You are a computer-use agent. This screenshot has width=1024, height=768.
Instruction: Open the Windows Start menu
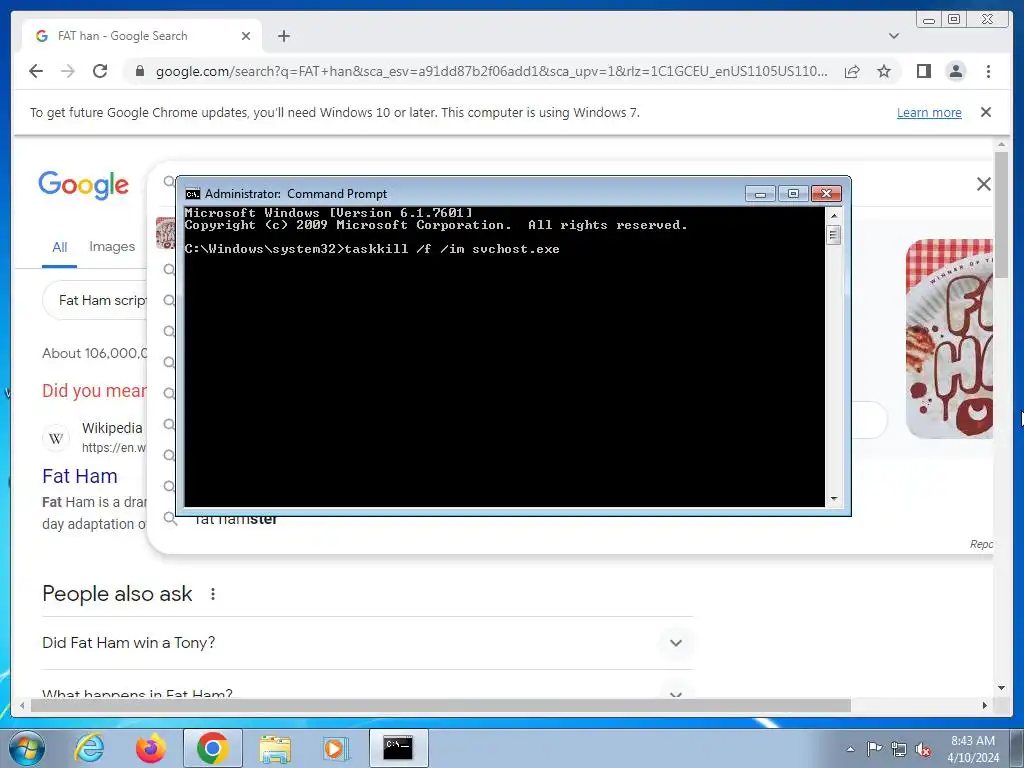pos(27,748)
